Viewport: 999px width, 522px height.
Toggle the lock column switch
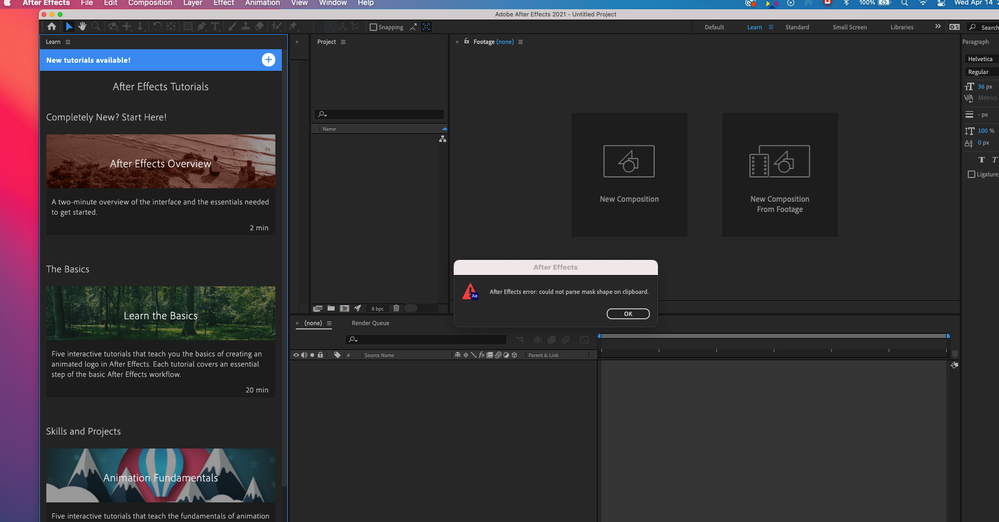coord(320,355)
